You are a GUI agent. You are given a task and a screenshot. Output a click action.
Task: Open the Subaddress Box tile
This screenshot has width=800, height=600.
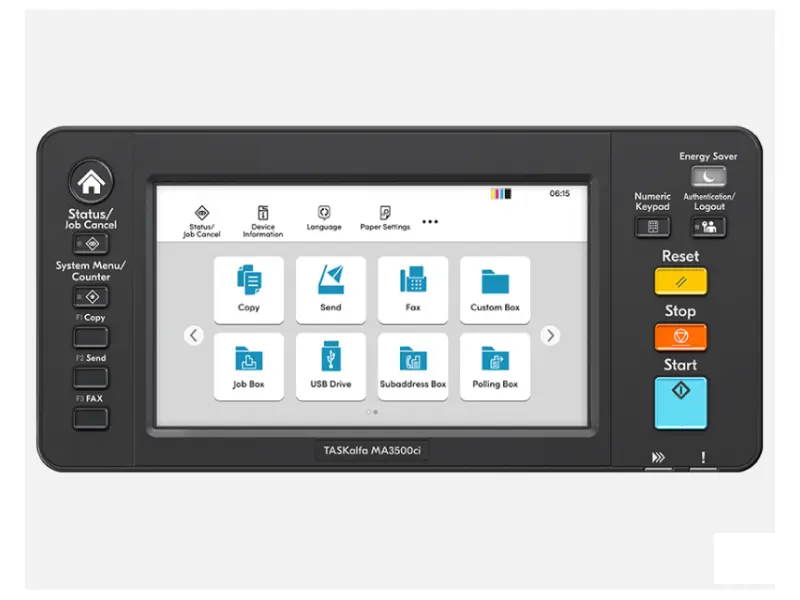click(x=413, y=366)
